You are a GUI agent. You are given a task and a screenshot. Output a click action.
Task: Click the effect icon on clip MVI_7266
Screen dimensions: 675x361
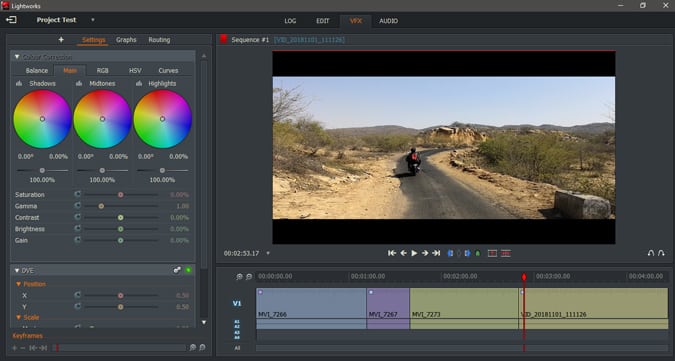pyautogui.click(x=260, y=292)
